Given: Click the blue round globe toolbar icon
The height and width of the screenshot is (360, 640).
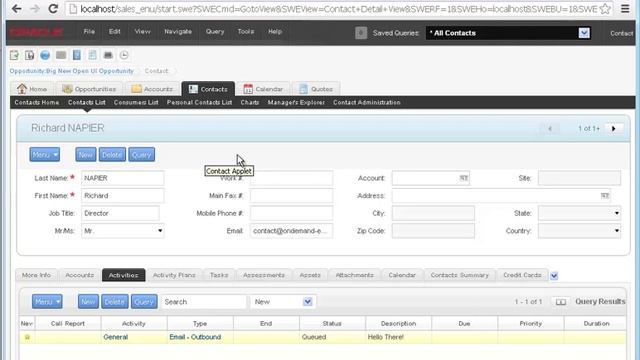Looking at the screenshot, I should 45,55.
